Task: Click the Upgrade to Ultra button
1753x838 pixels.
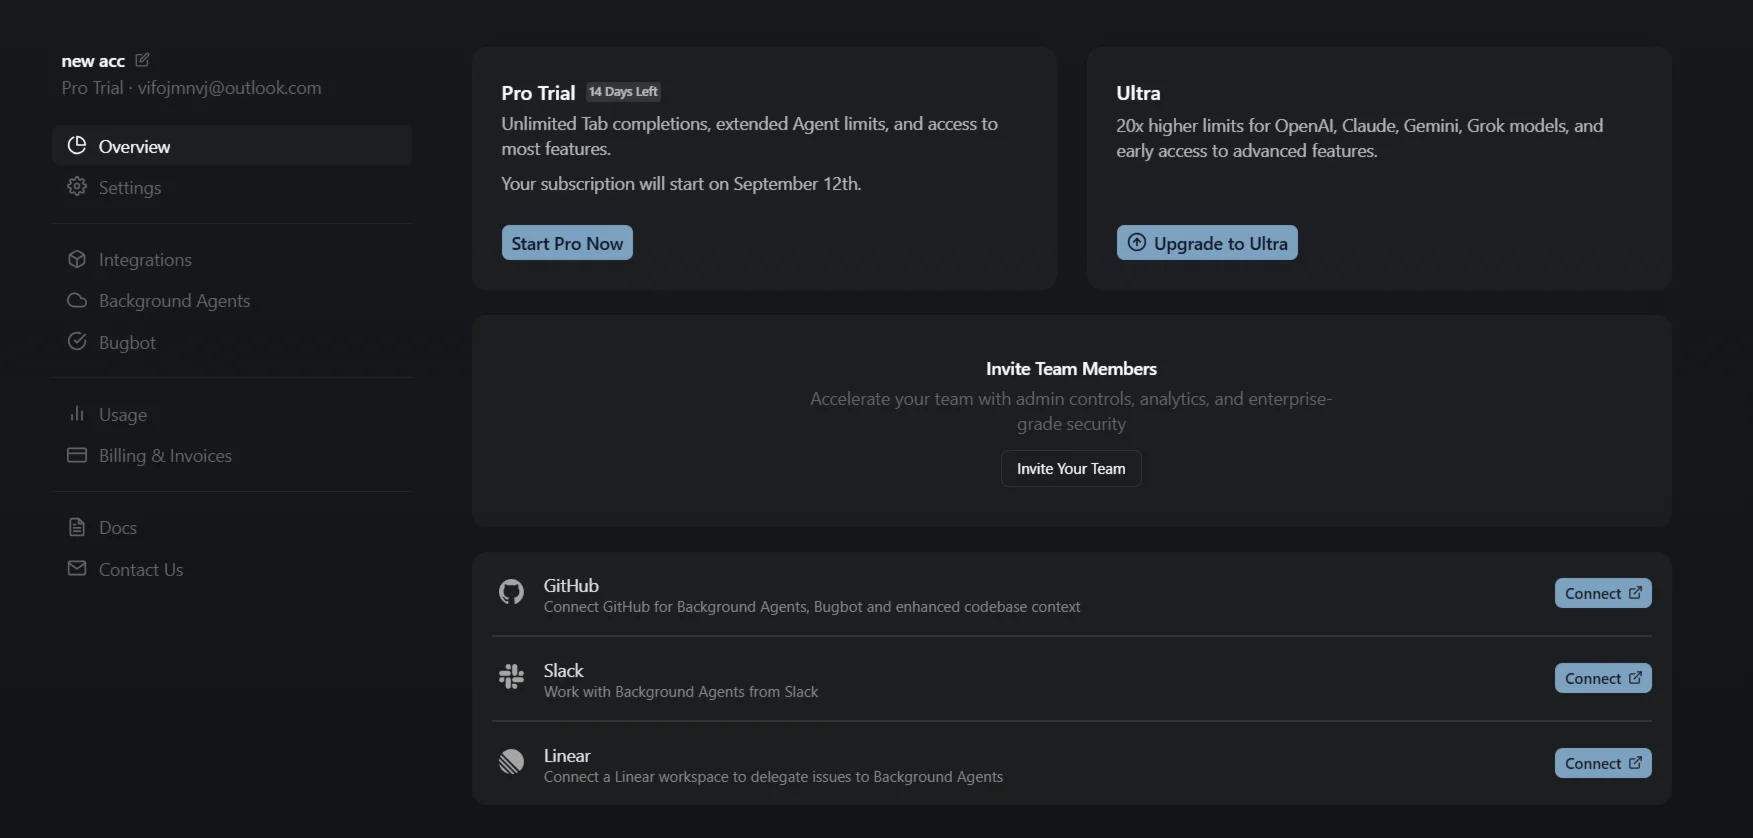Action: pos(1207,243)
